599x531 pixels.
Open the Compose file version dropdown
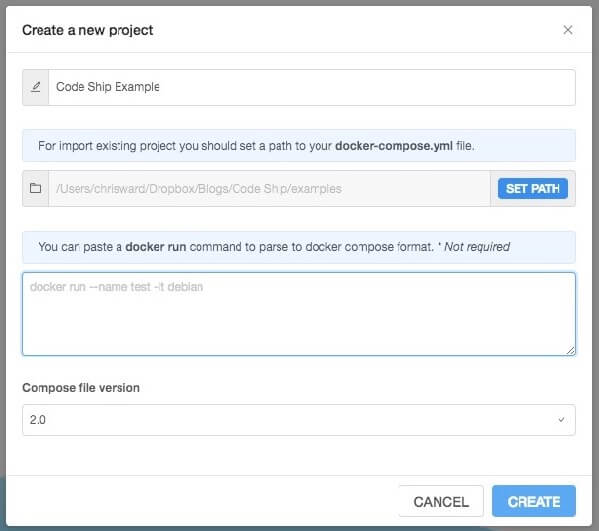coord(299,420)
